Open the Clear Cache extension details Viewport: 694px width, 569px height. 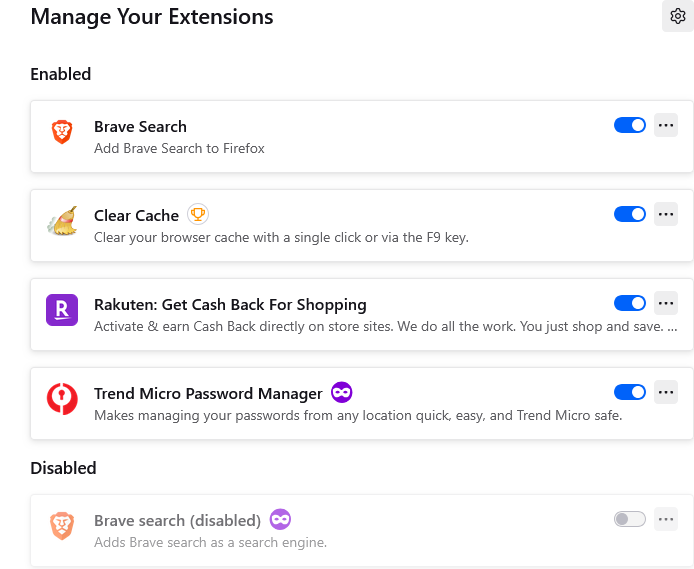[136, 215]
